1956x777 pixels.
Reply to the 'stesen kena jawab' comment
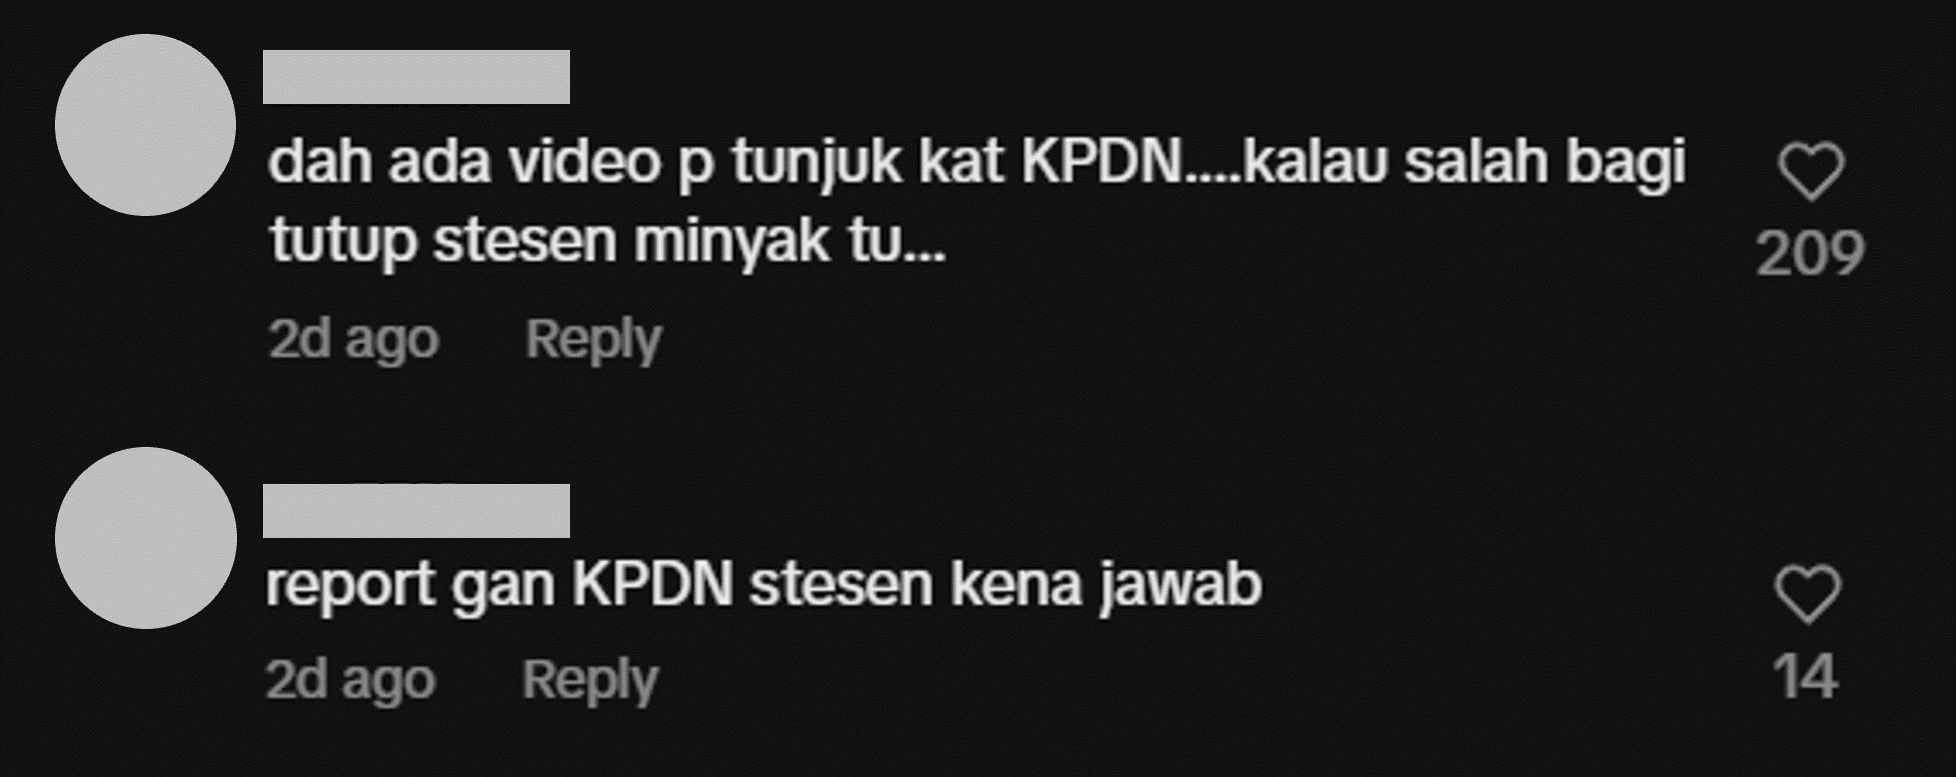point(590,681)
